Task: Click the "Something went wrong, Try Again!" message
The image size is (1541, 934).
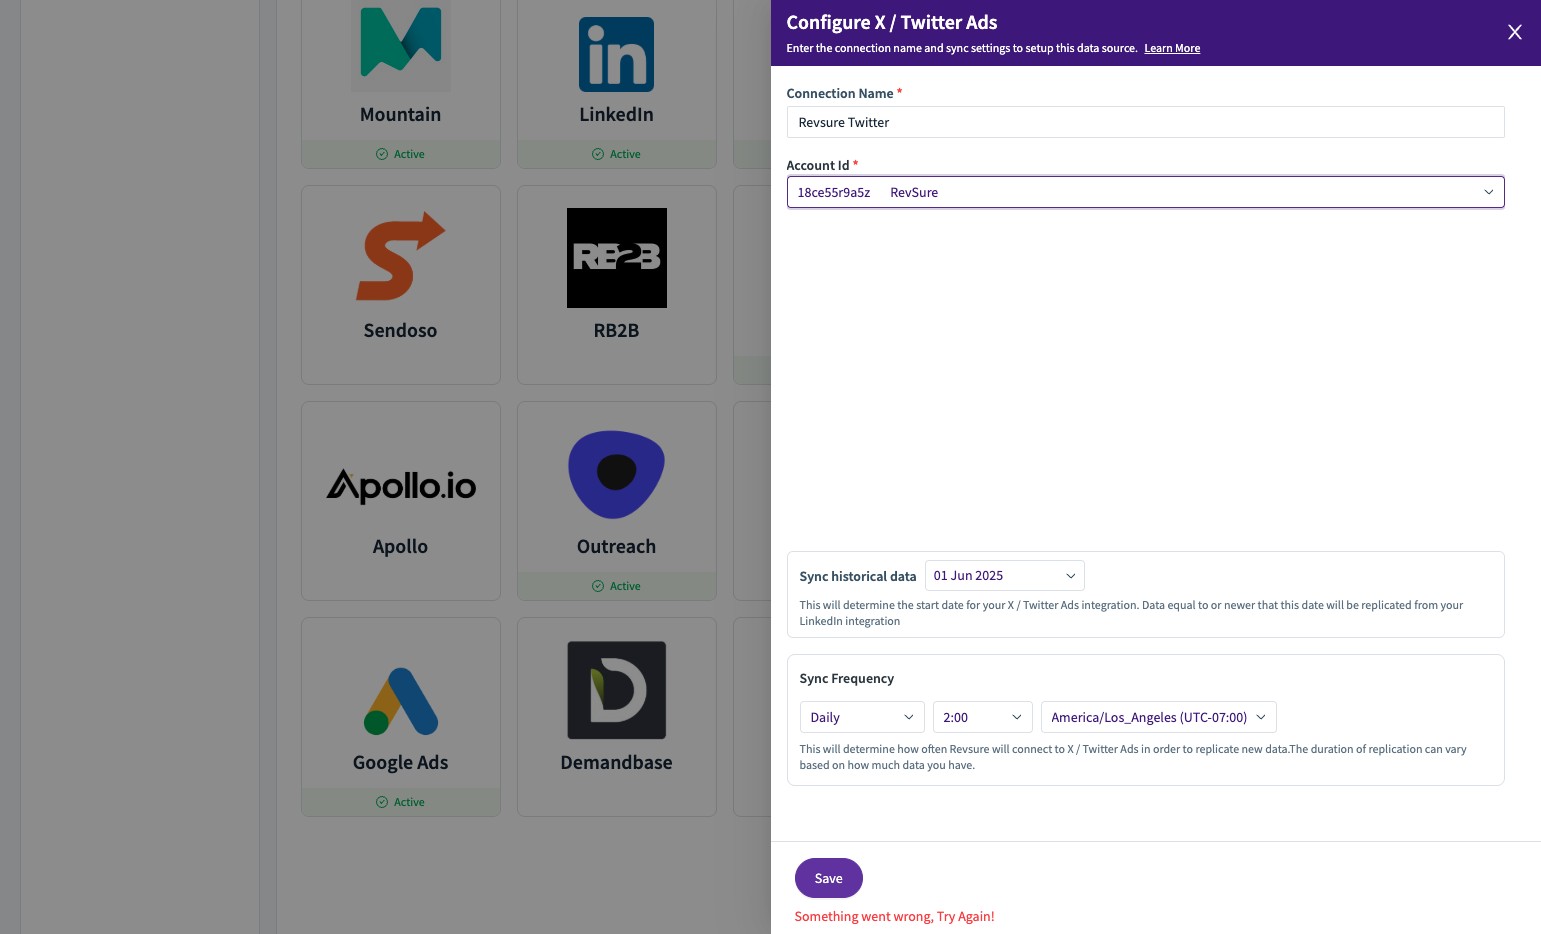Action: (x=894, y=916)
